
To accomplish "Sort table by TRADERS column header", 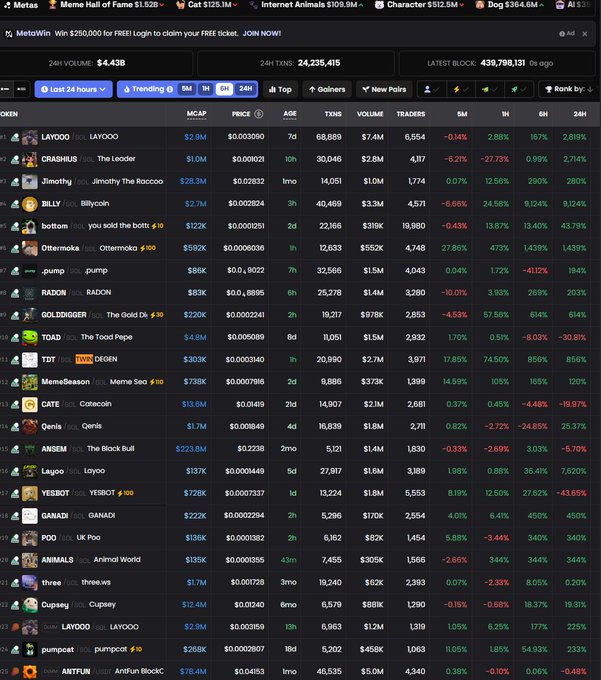I will [x=411, y=114].
